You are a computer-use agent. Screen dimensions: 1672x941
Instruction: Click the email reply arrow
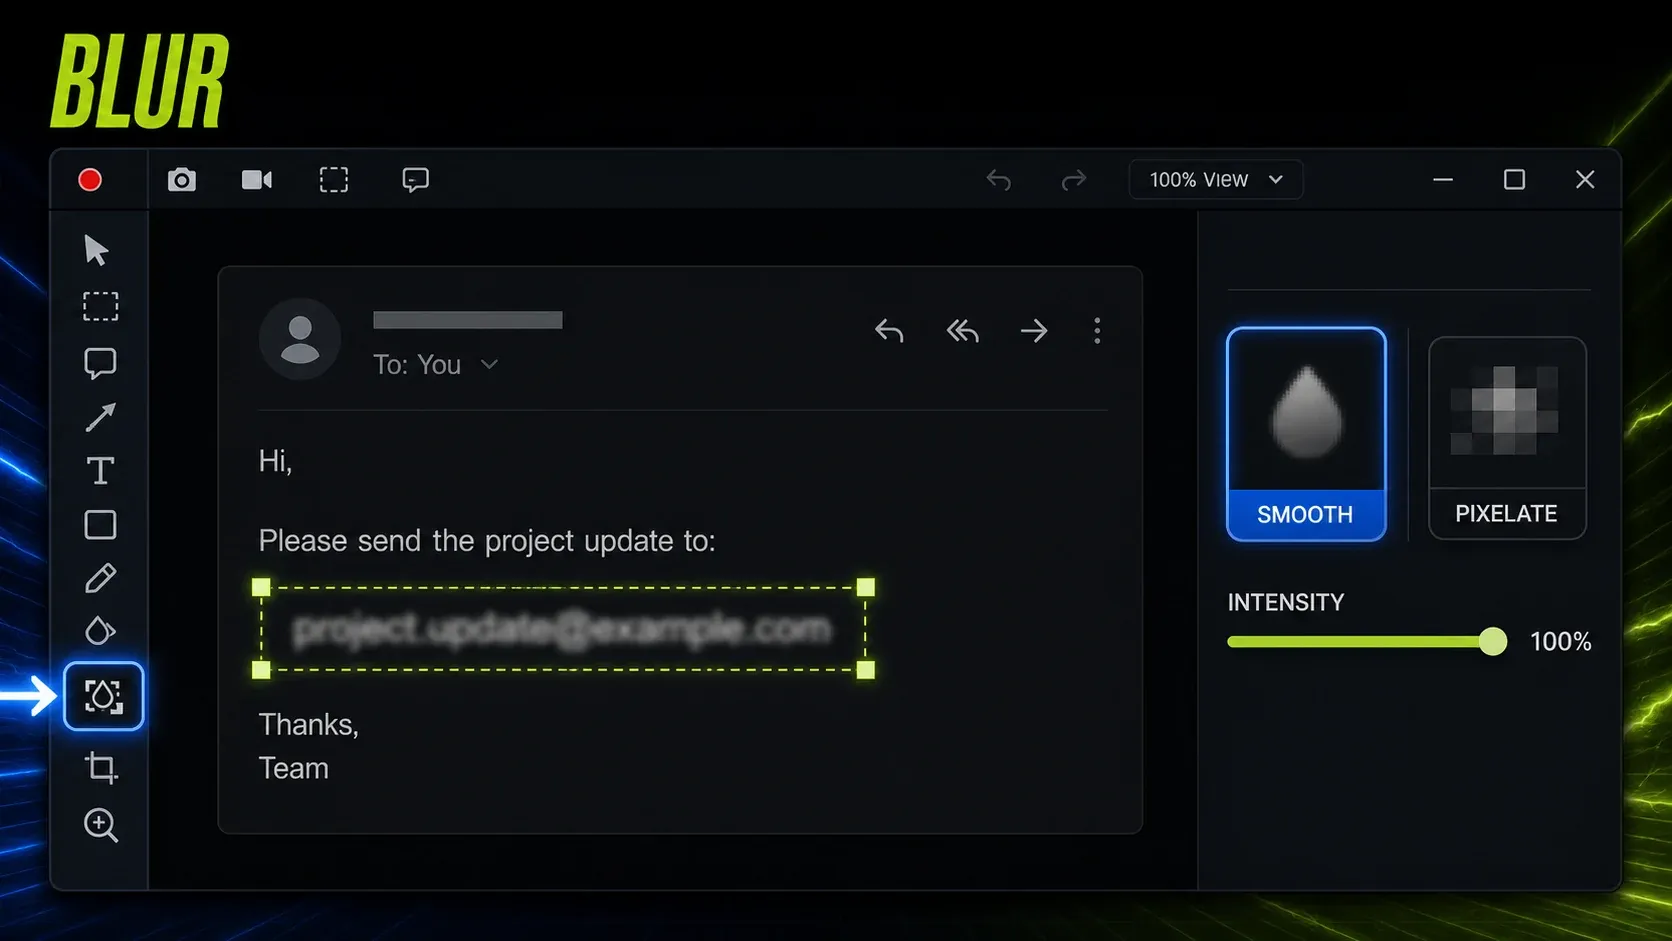coord(889,331)
